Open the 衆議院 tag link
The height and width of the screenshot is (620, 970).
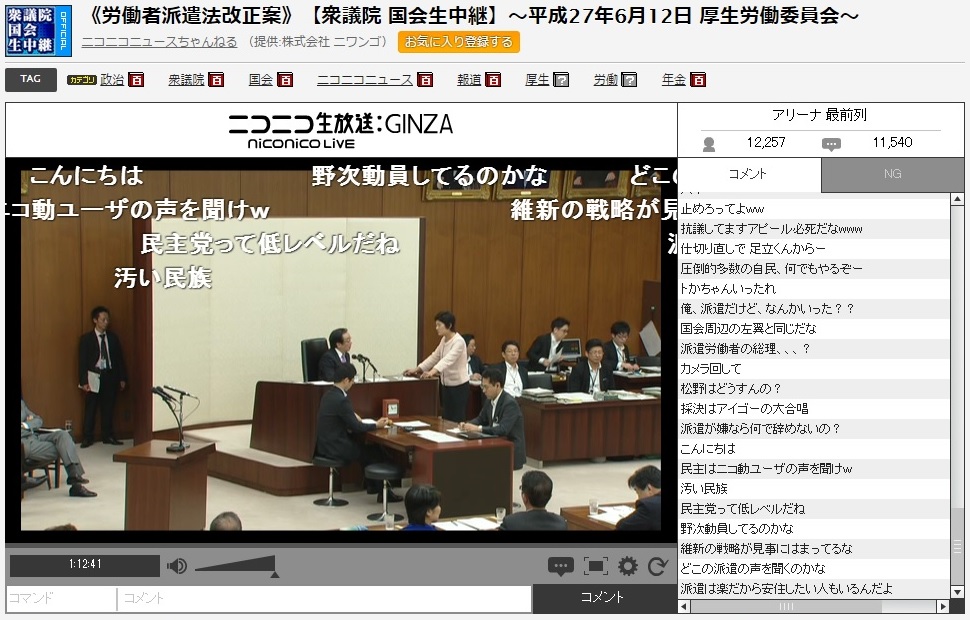(186, 80)
